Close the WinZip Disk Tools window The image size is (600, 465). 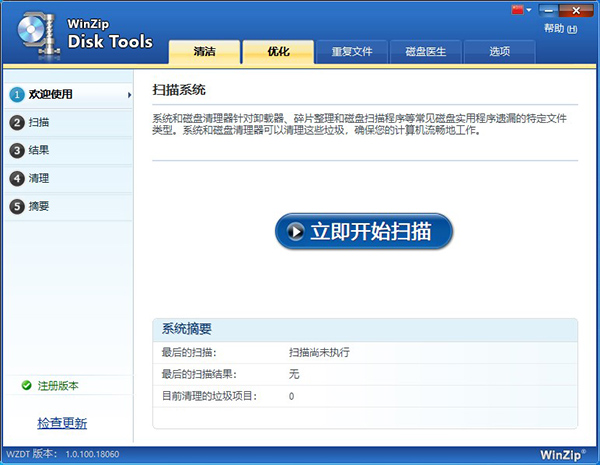[x=576, y=10]
